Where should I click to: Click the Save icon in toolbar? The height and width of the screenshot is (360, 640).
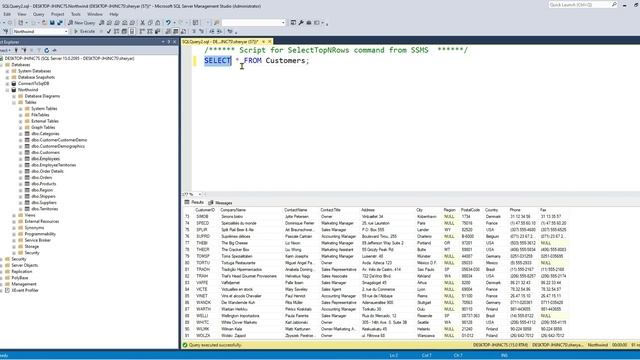tap(51, 23)
